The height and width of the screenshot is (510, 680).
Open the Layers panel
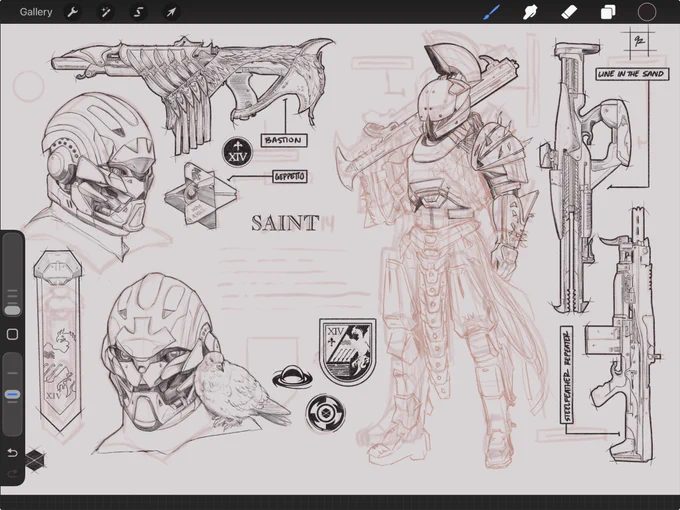[x=608, y=12]
